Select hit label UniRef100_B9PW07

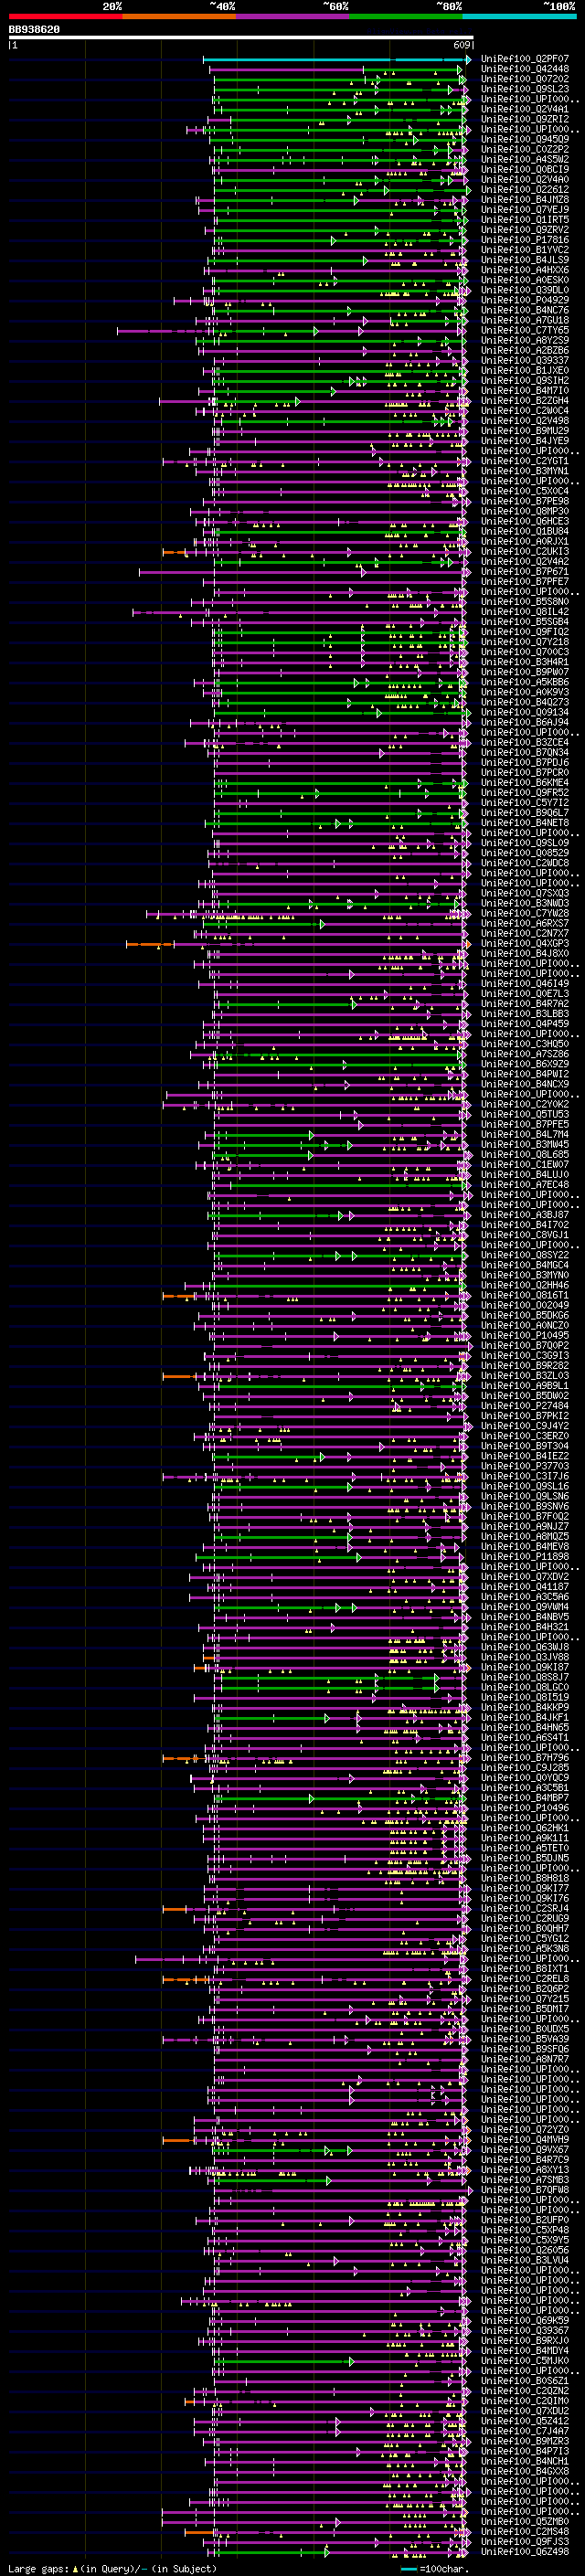click(x=524, y=672)
